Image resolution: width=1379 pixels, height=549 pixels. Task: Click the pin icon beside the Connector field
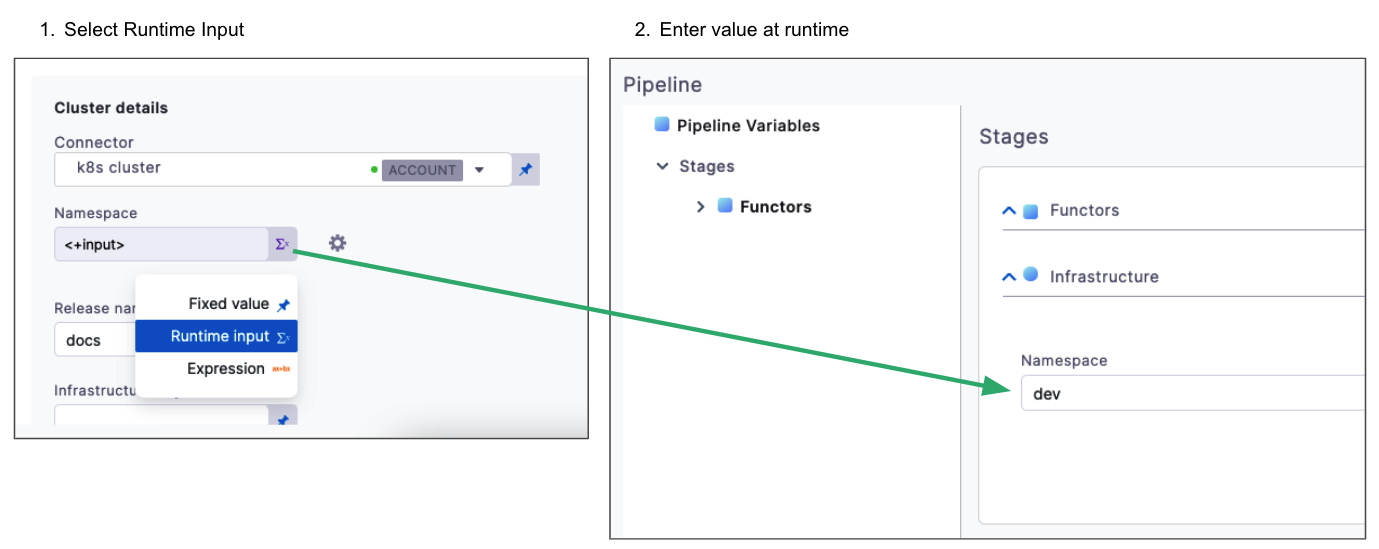coord(526,170)
